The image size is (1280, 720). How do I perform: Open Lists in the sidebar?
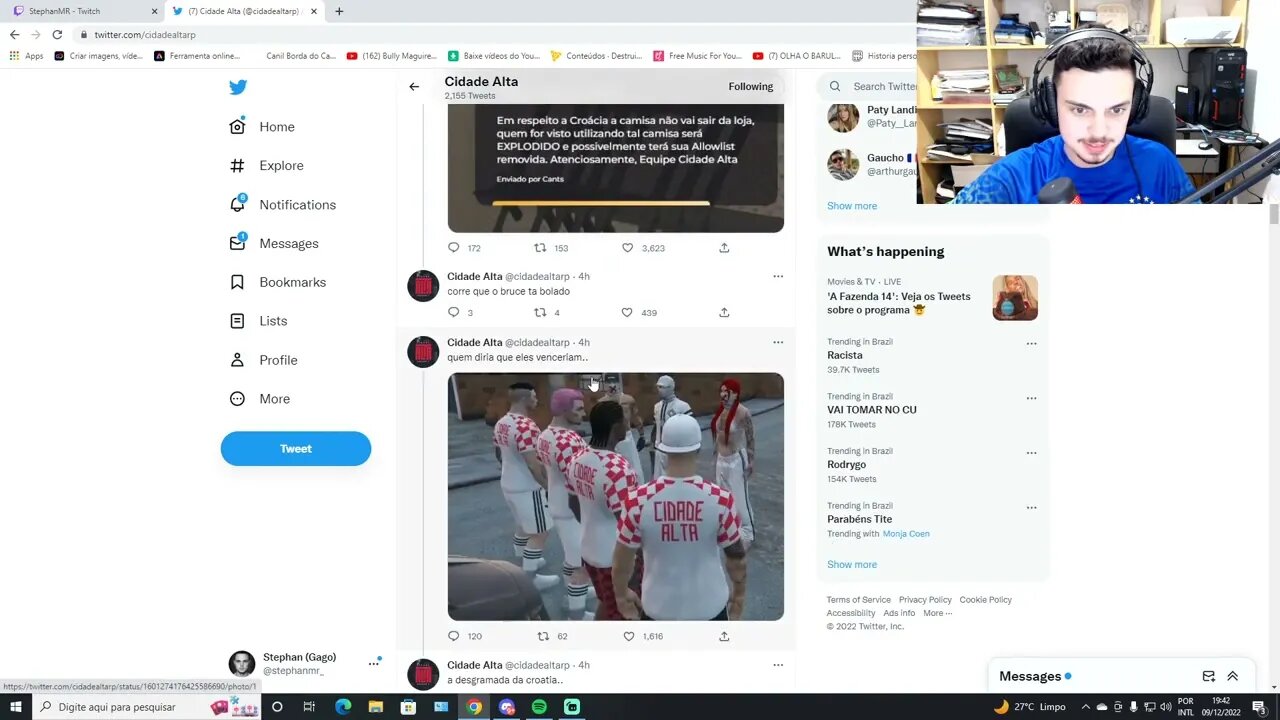(258, 321)
